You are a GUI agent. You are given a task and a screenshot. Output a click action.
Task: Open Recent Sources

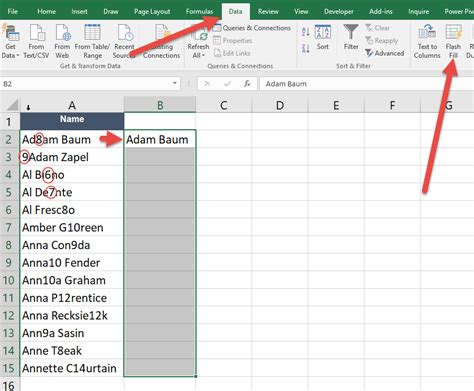pyautogui.click(x=124, y=42)
